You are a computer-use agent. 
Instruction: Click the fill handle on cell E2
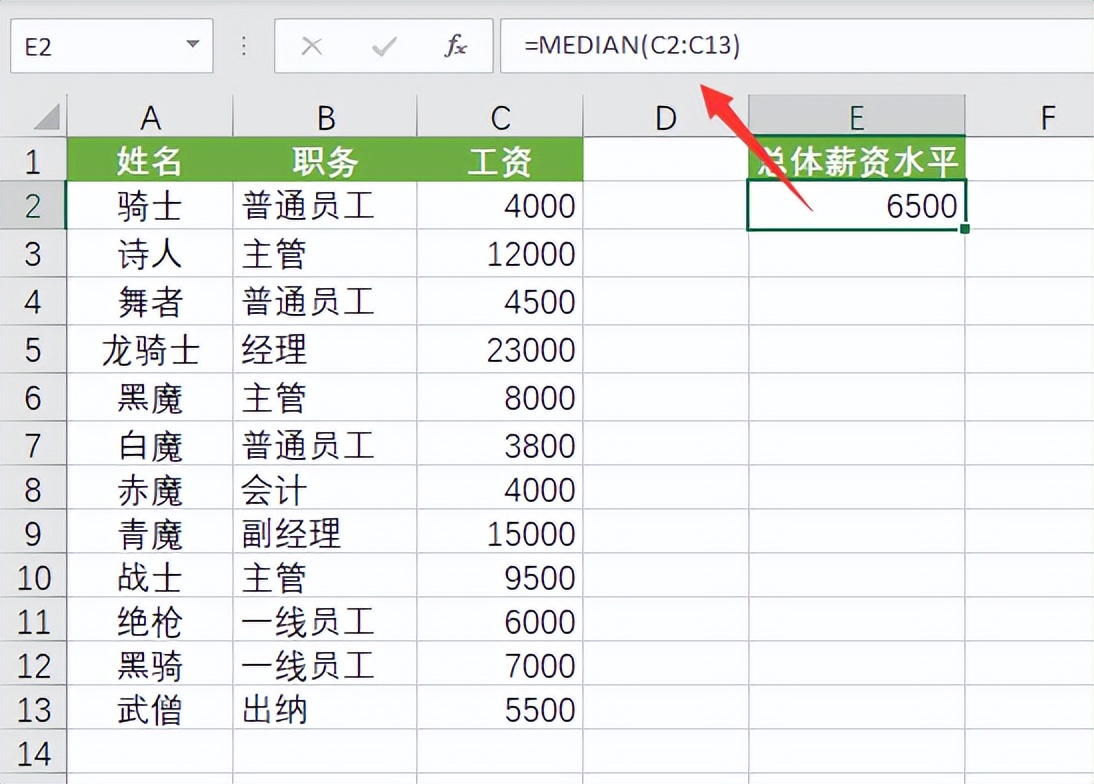[963, 229]
